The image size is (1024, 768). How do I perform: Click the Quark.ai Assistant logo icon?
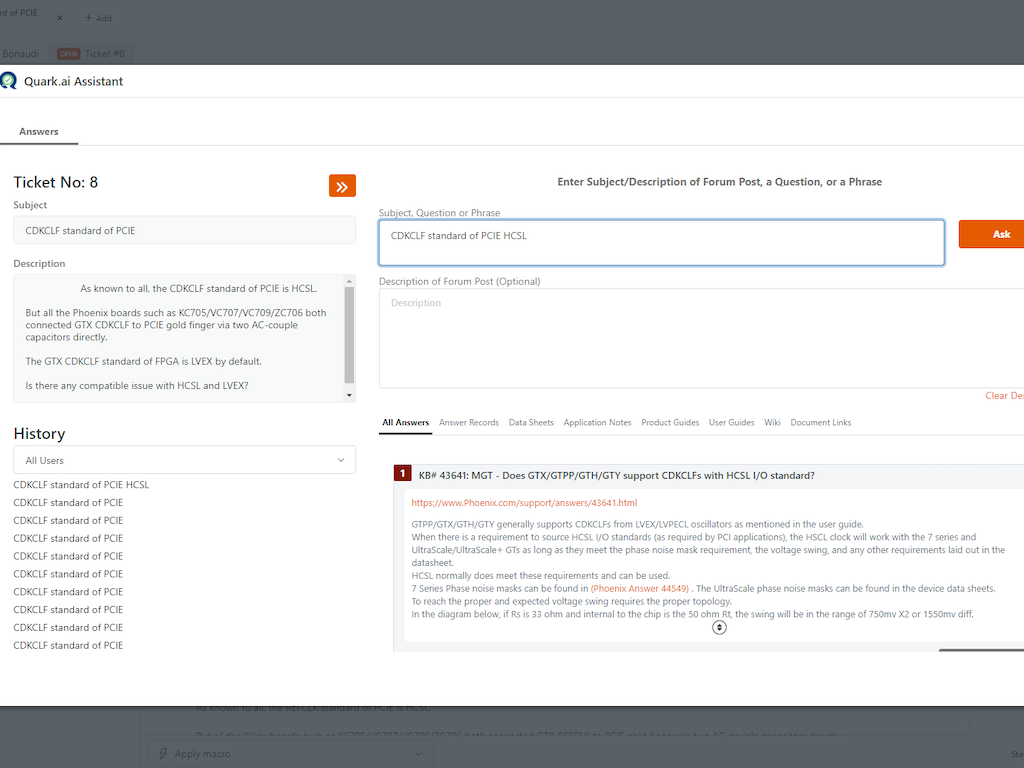click(9, 81)
